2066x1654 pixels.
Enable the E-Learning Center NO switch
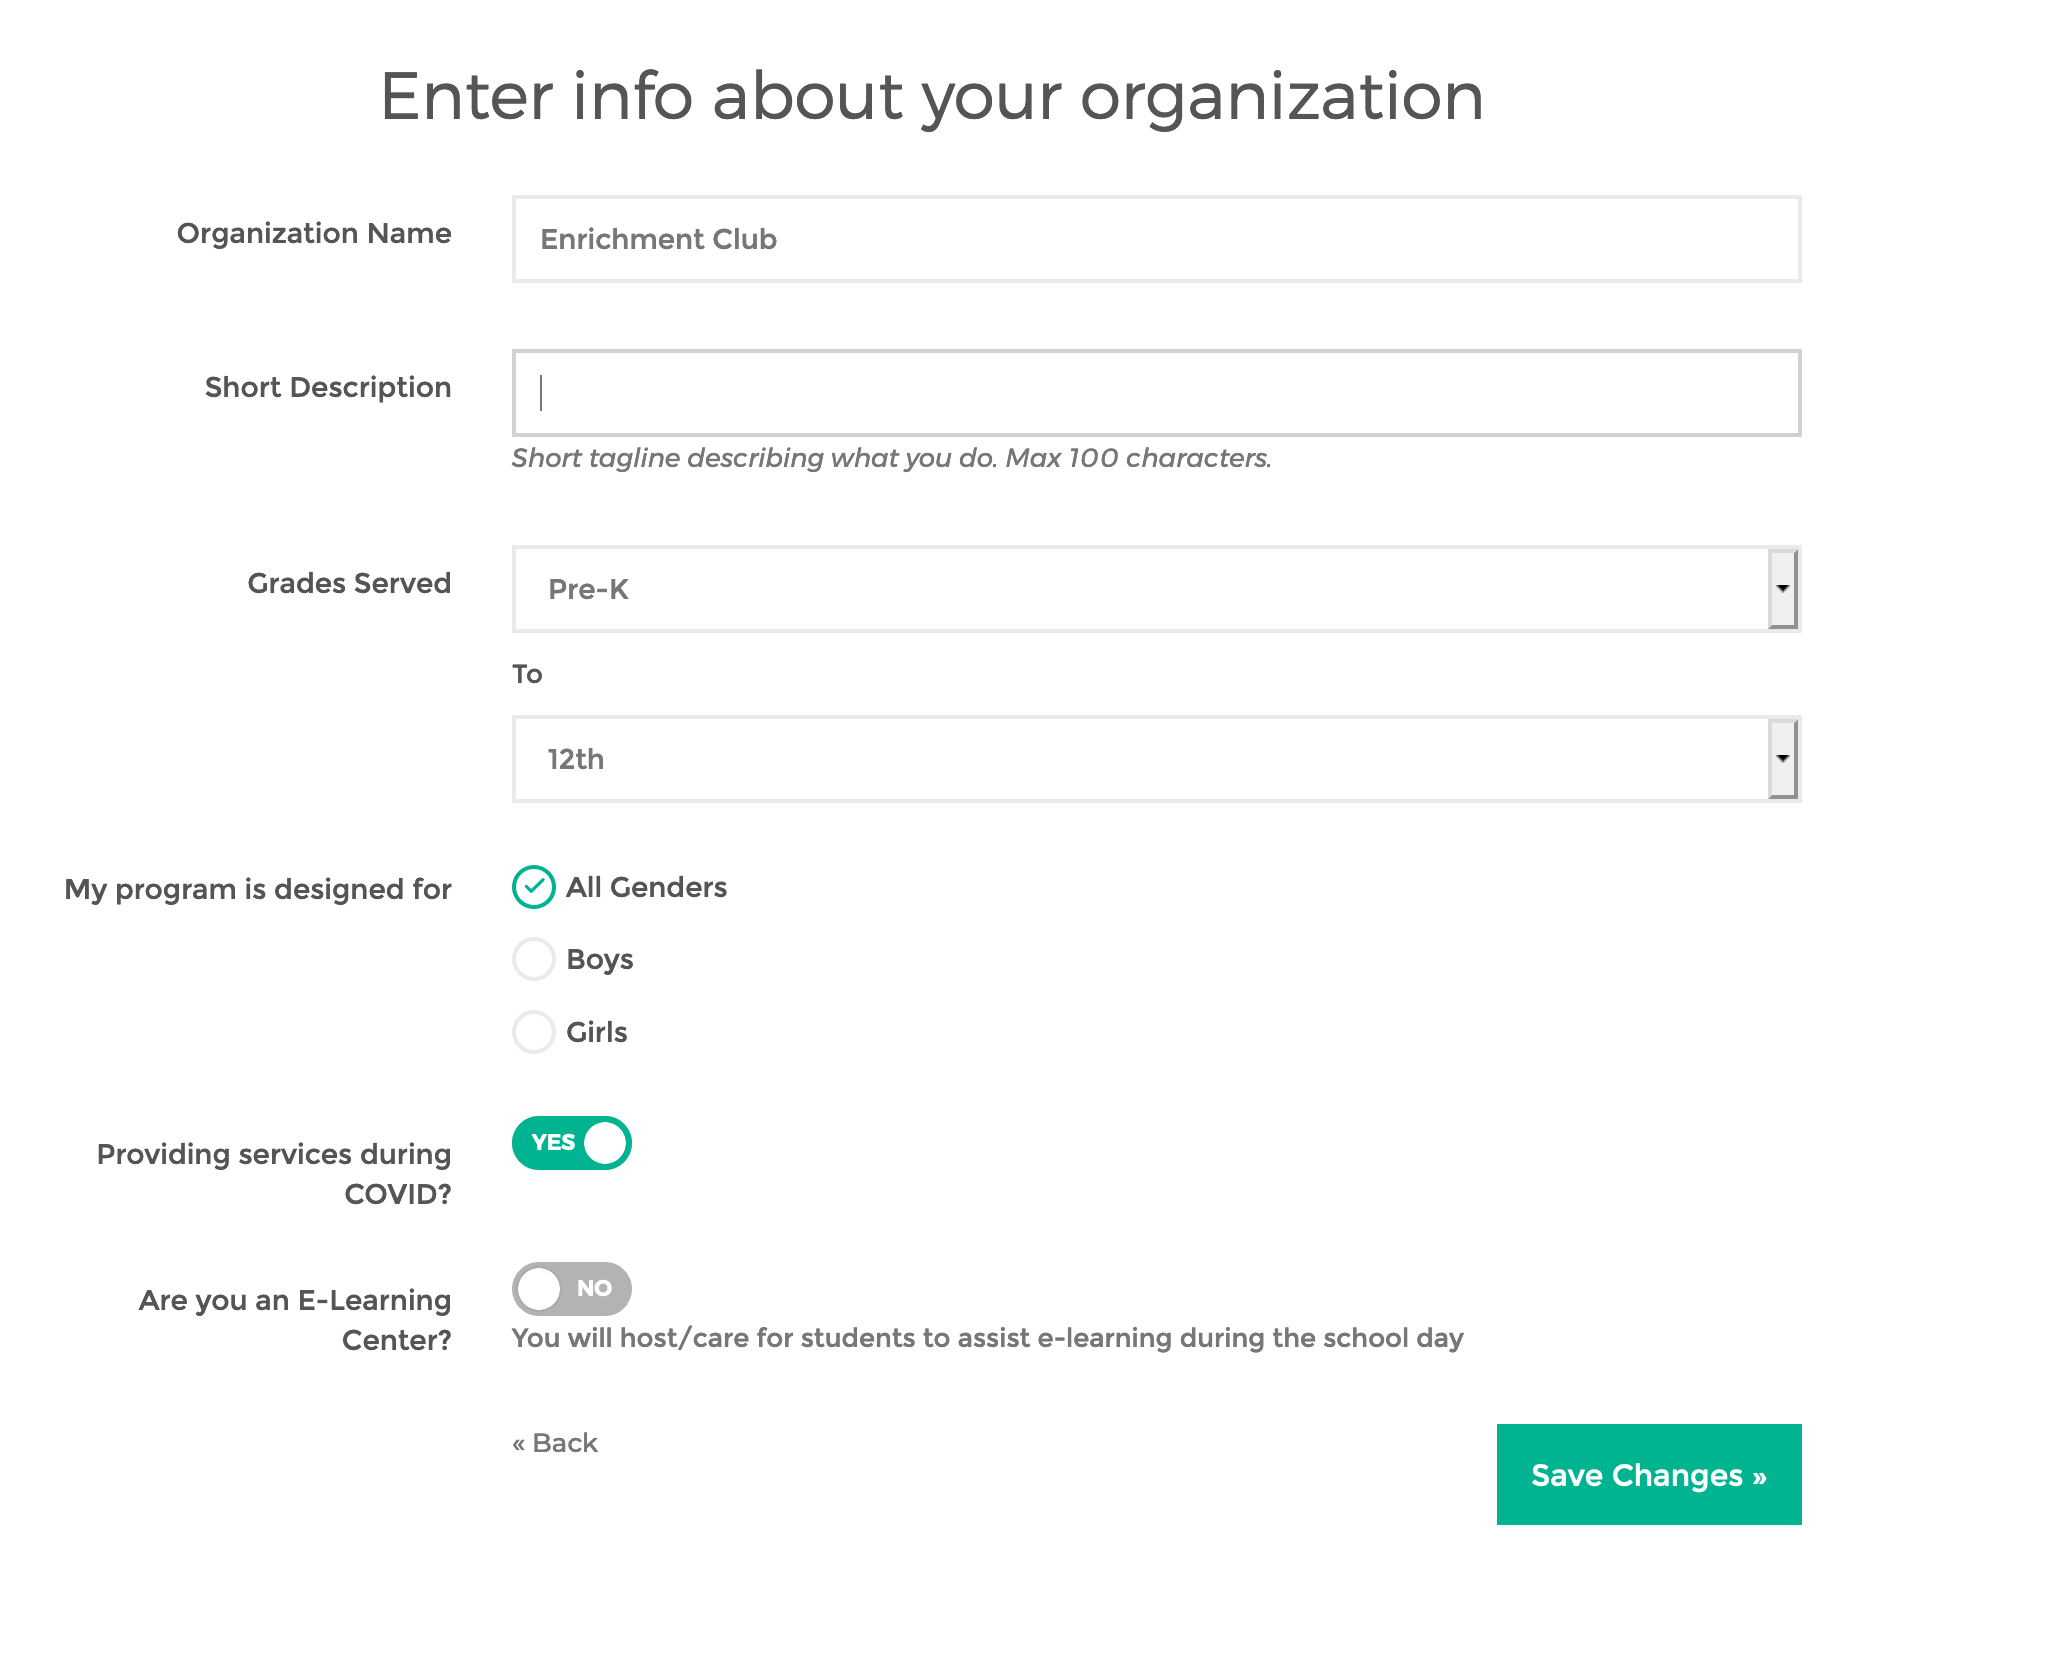(572, 1289)
